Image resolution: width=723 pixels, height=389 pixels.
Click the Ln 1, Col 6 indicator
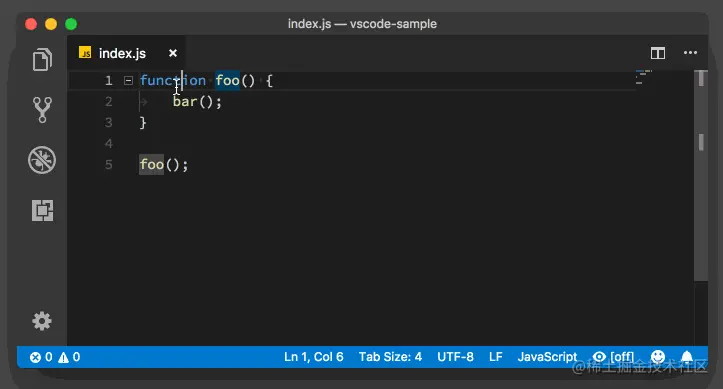click(314, 357)
